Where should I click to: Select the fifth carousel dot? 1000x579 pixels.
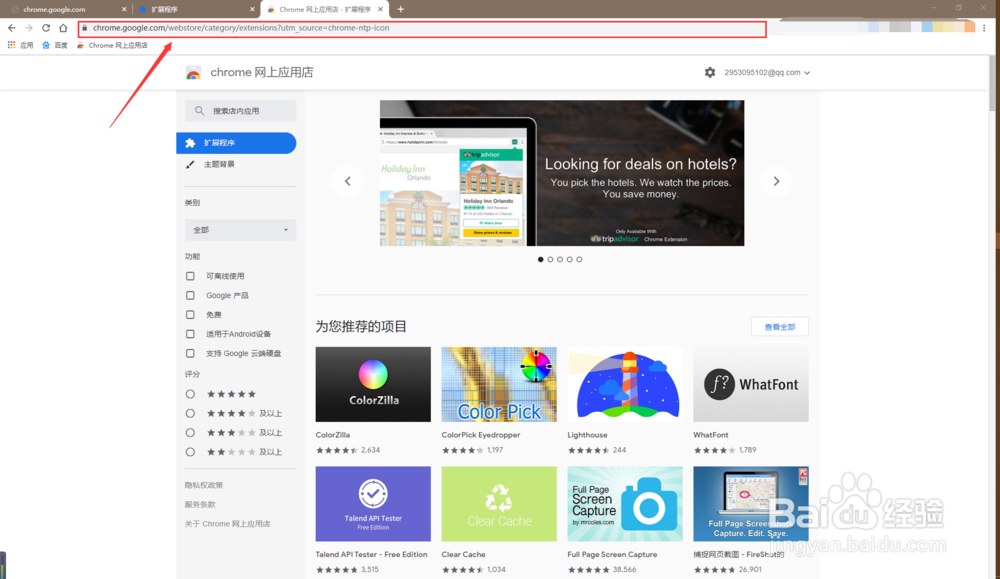tap(579, 260)
